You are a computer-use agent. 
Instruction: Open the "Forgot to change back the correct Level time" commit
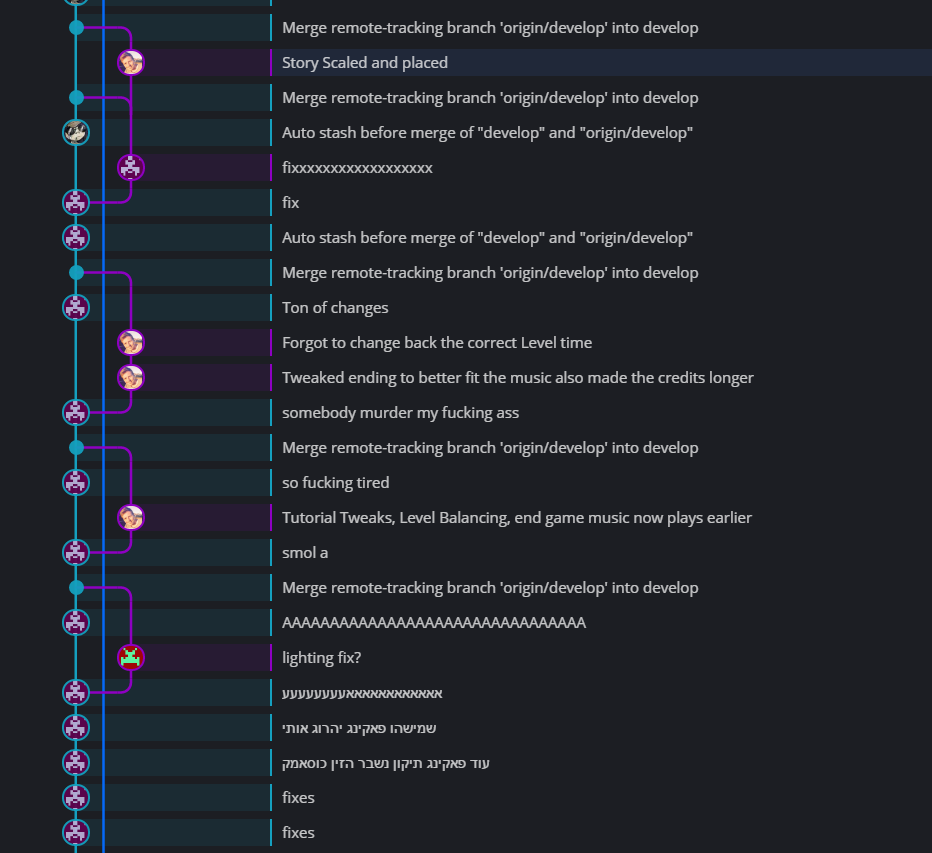(437, 343)
